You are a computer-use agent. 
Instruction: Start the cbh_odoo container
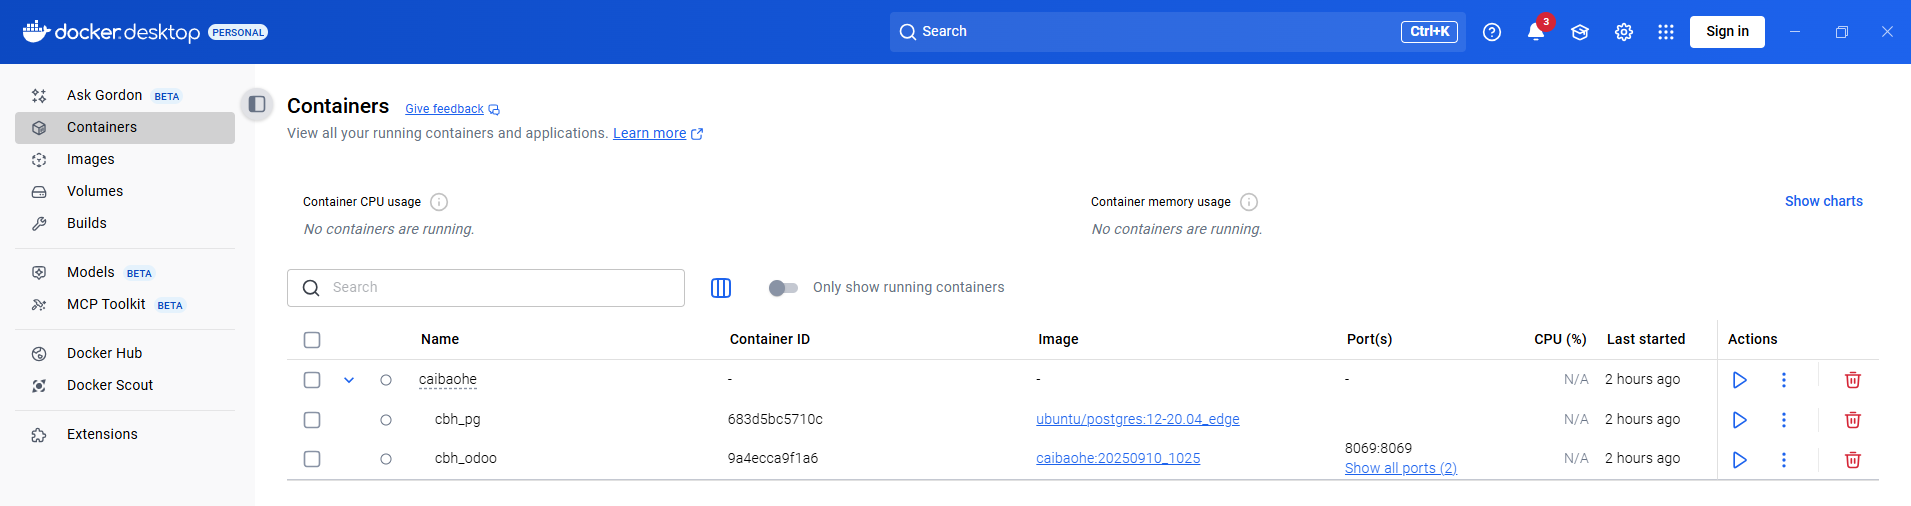coord(1739,460)
